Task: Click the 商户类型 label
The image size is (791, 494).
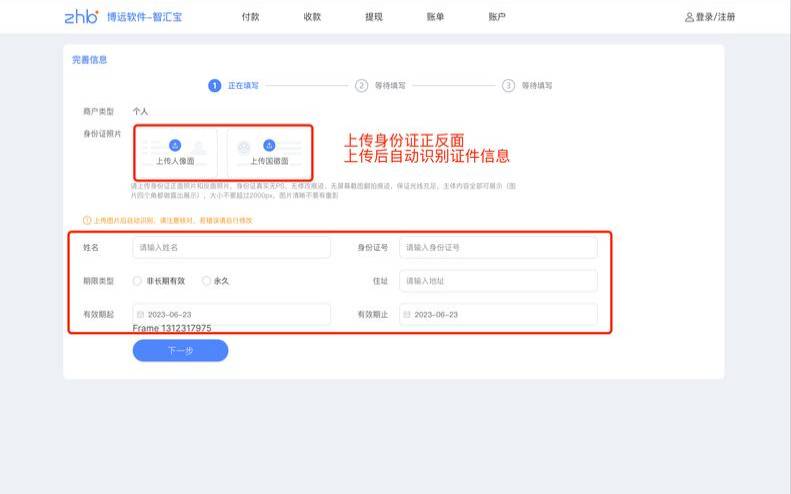Action: pos(98,111)
